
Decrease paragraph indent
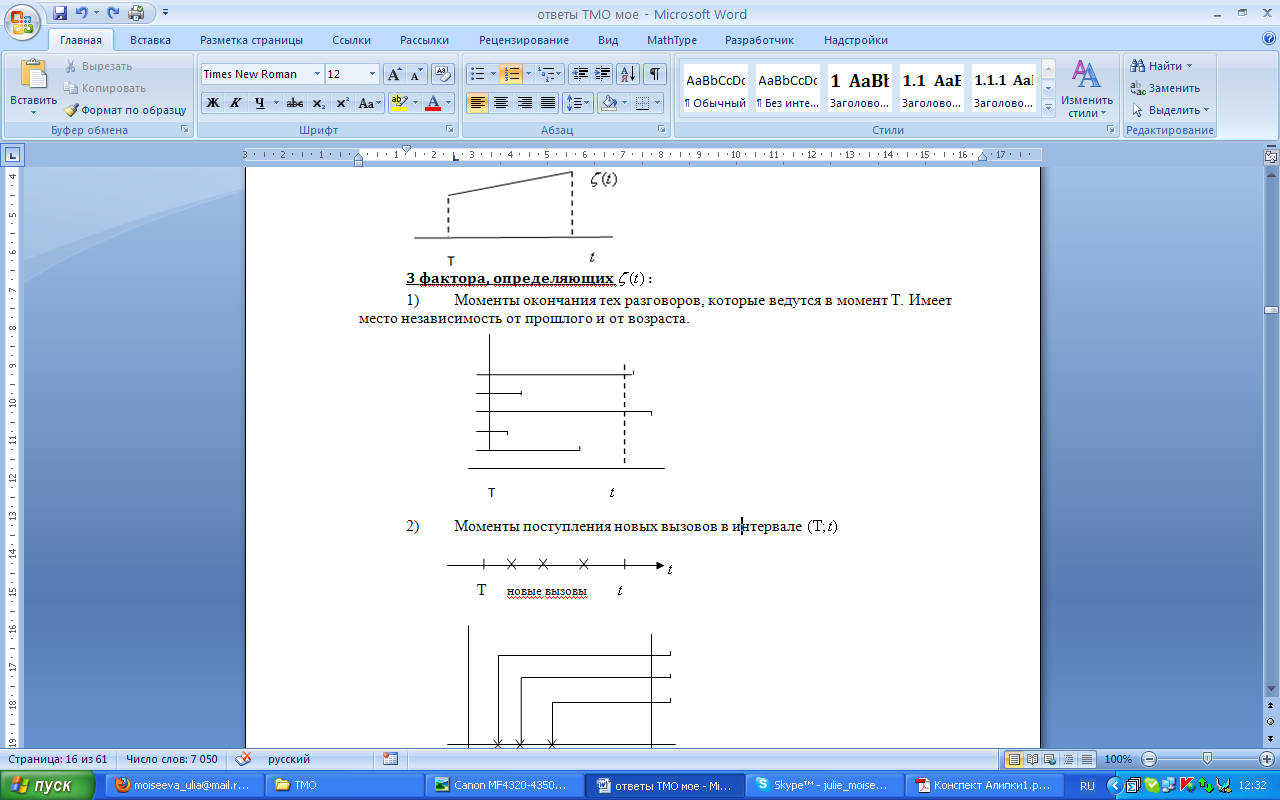(580, 74)
